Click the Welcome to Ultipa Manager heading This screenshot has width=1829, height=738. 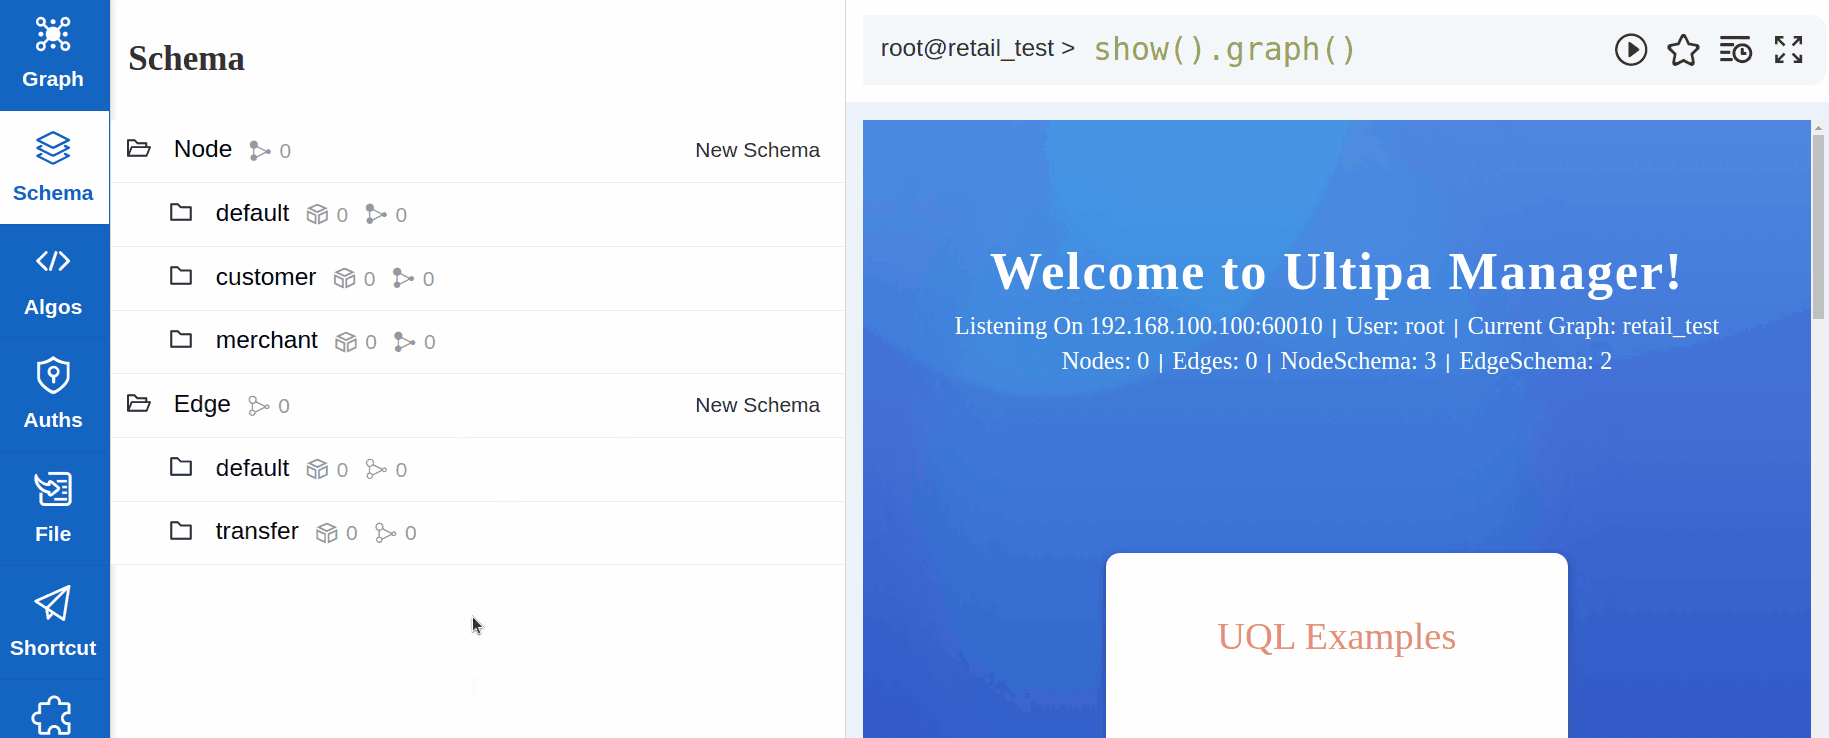click(1336, 272)
